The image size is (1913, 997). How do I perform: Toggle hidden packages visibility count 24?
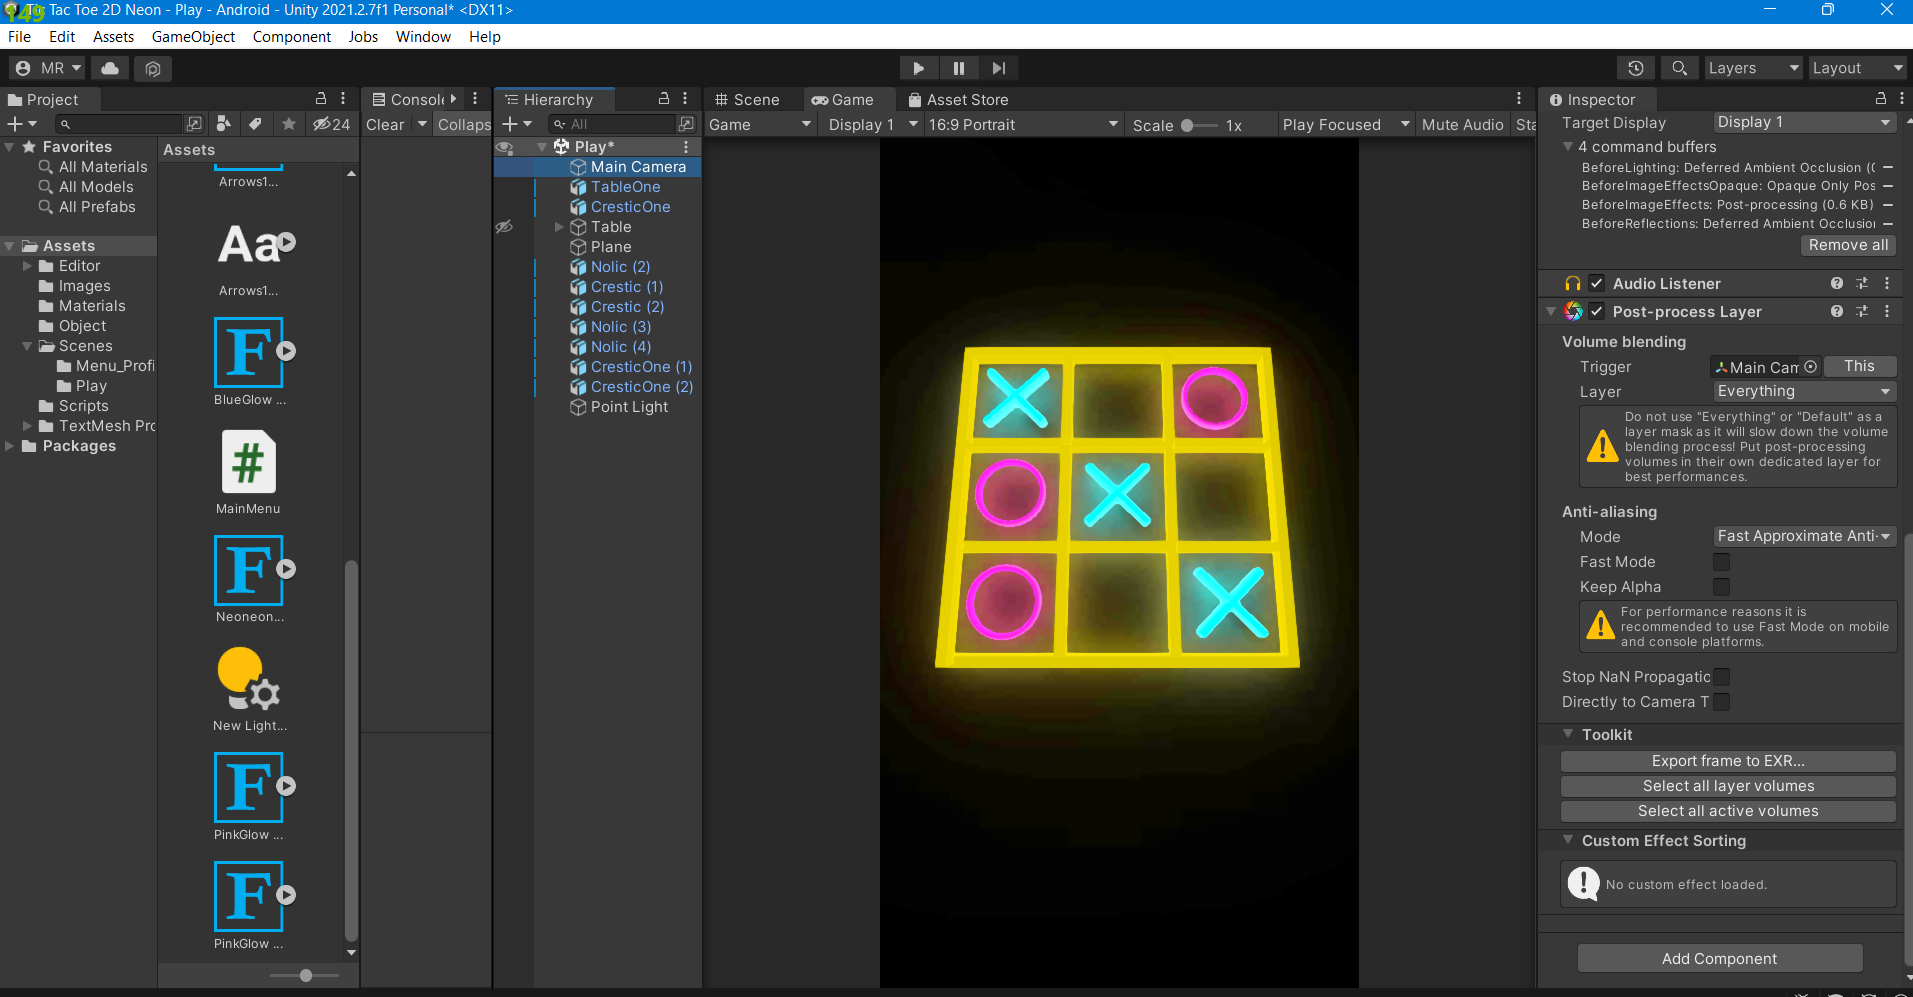(331, 124)
